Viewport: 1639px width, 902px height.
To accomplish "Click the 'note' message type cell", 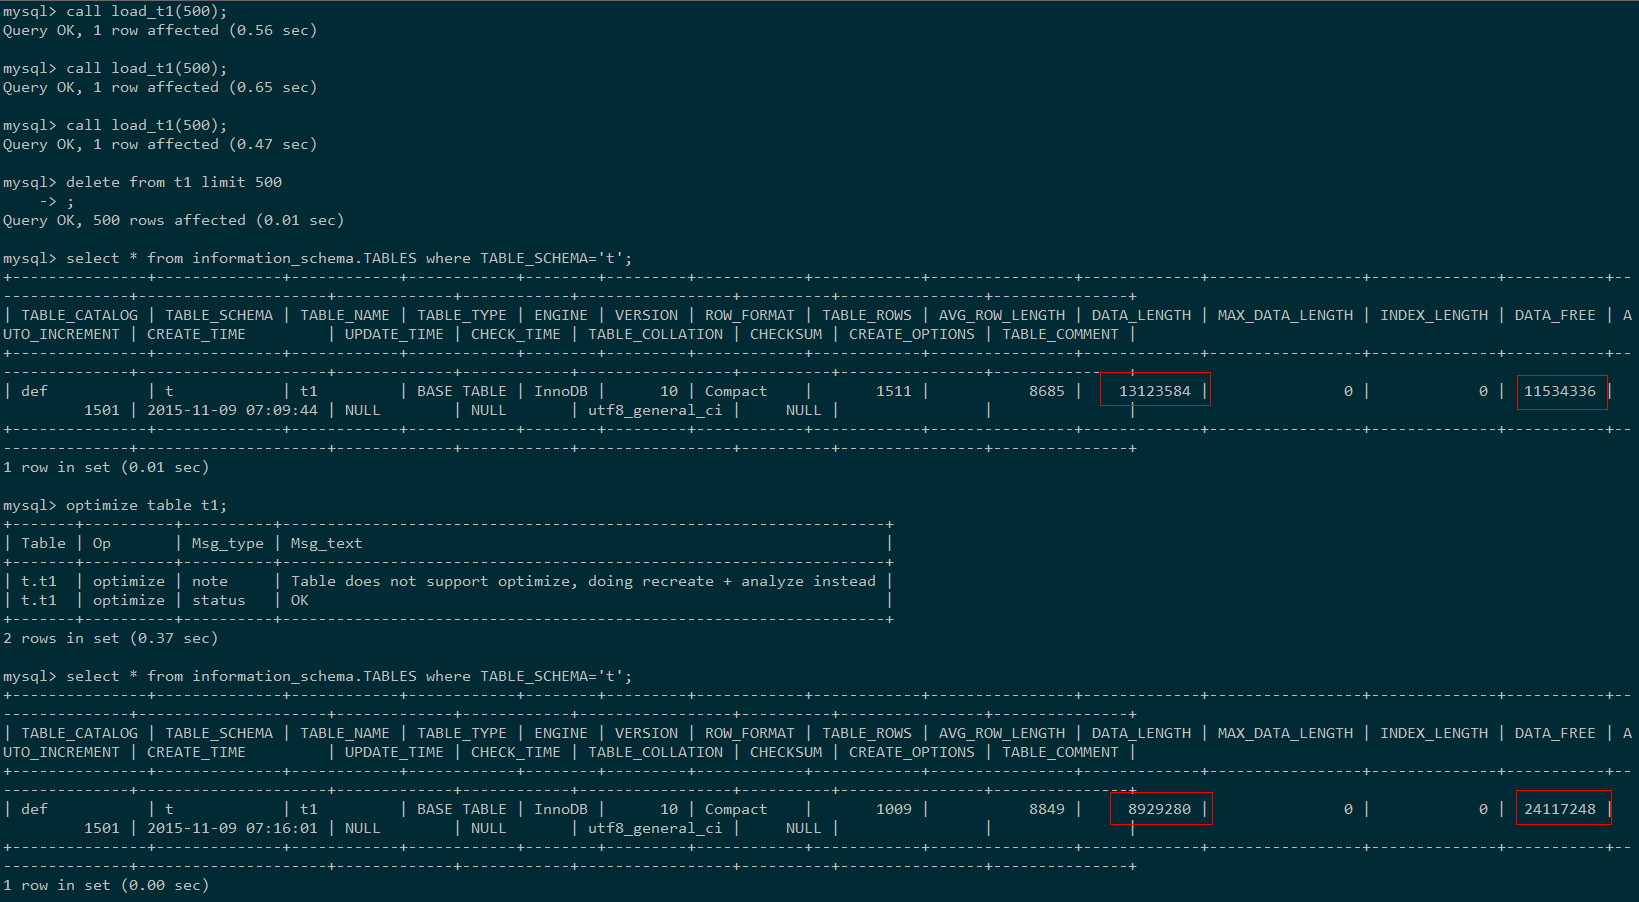I will (x=210, y=582).
